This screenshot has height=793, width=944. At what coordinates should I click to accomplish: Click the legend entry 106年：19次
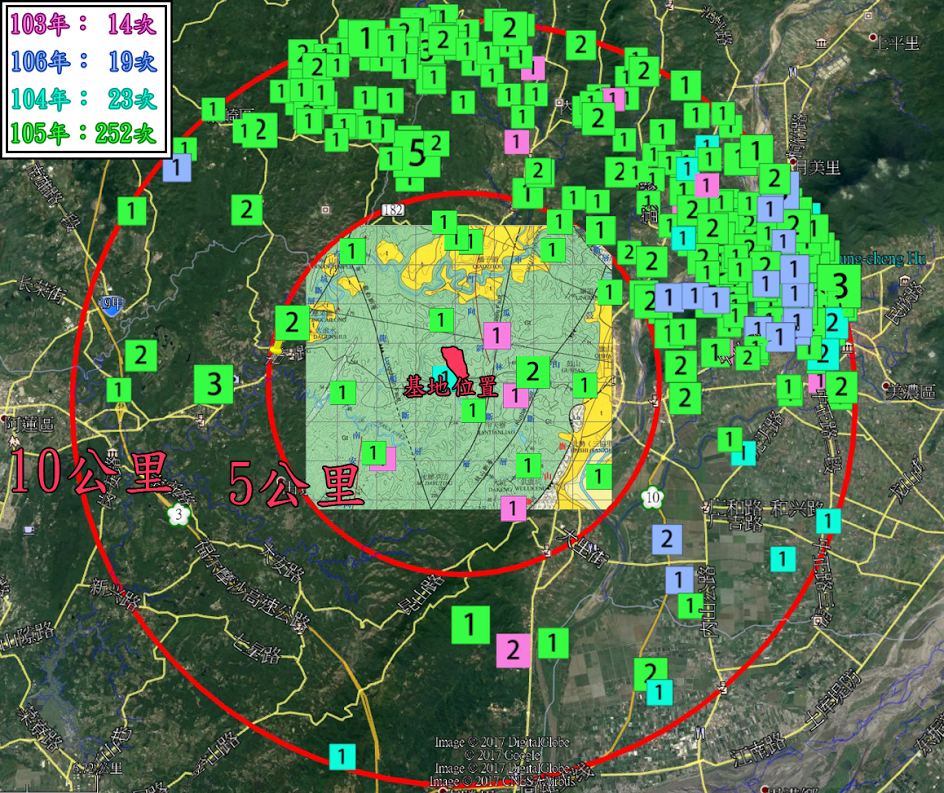click(x=84, y=61)
